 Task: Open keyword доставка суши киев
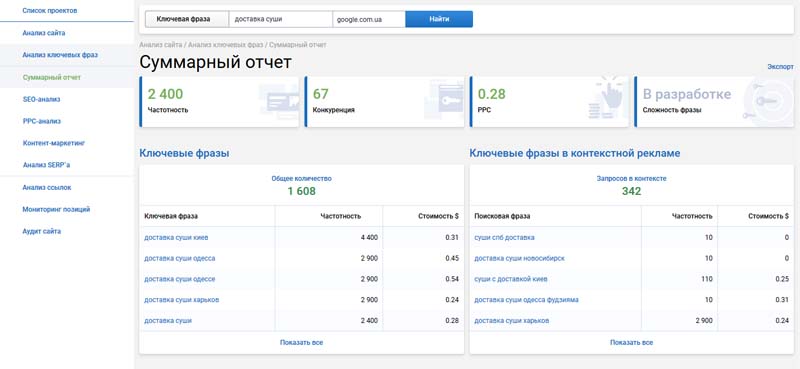point(176,238)
